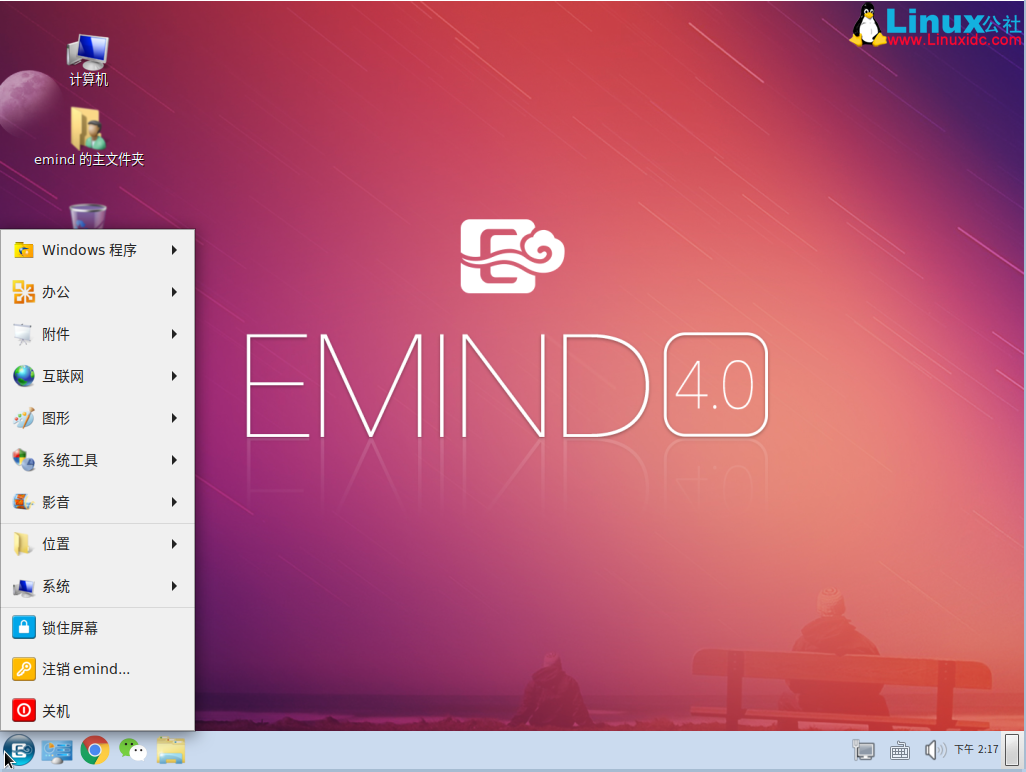Expand the 互联网 submenu arrow
This screenshot has width=1026, height=772.
pyautogui.click(x=174, y=376)
